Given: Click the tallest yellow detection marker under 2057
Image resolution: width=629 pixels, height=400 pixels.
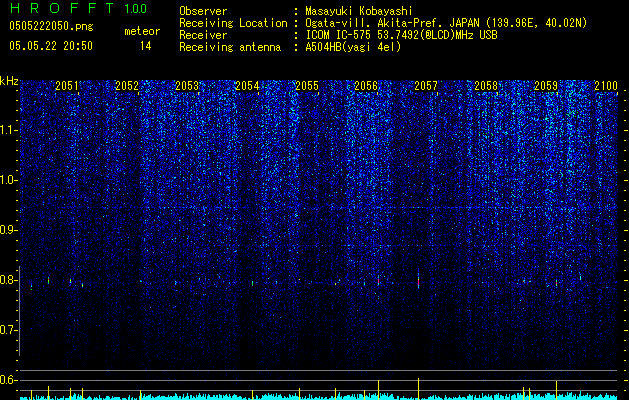Looking at the screenshot, I should tap(418, 388).
